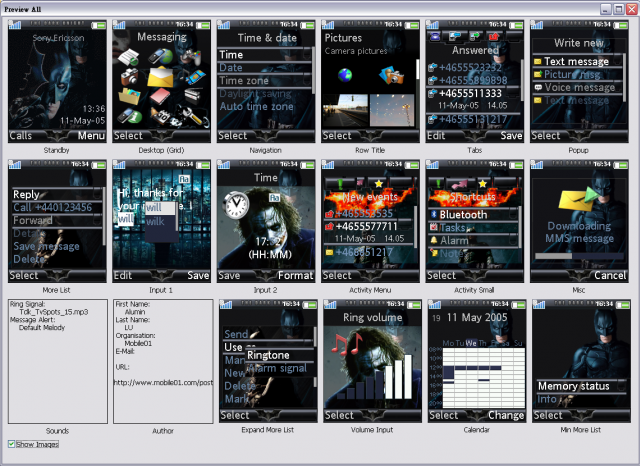The width and height of the screenshot is (640, 466).
Task: Open the Standby preview thumbnail
Action: pos(57,81)
